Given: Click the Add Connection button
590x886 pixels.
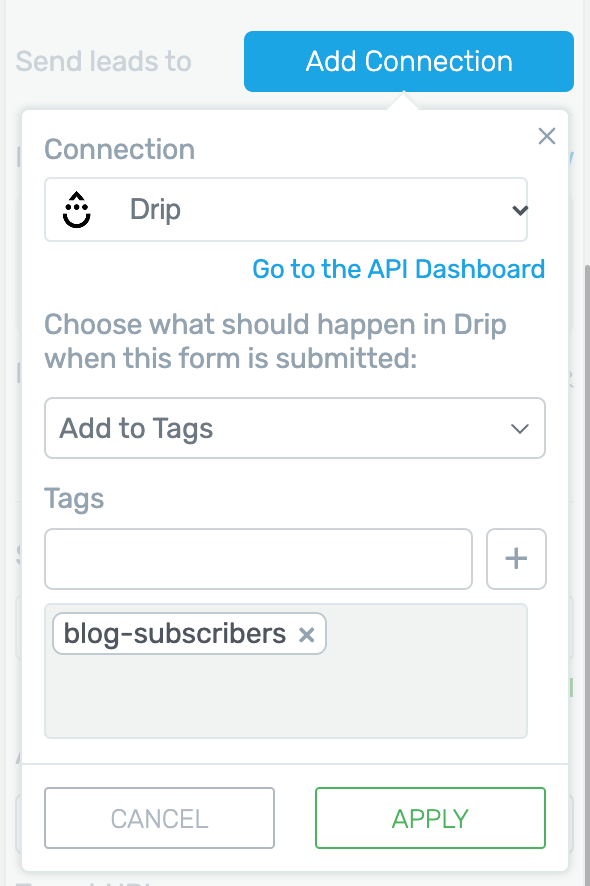Looking at the screenshot, I should (x=409, y=62).
